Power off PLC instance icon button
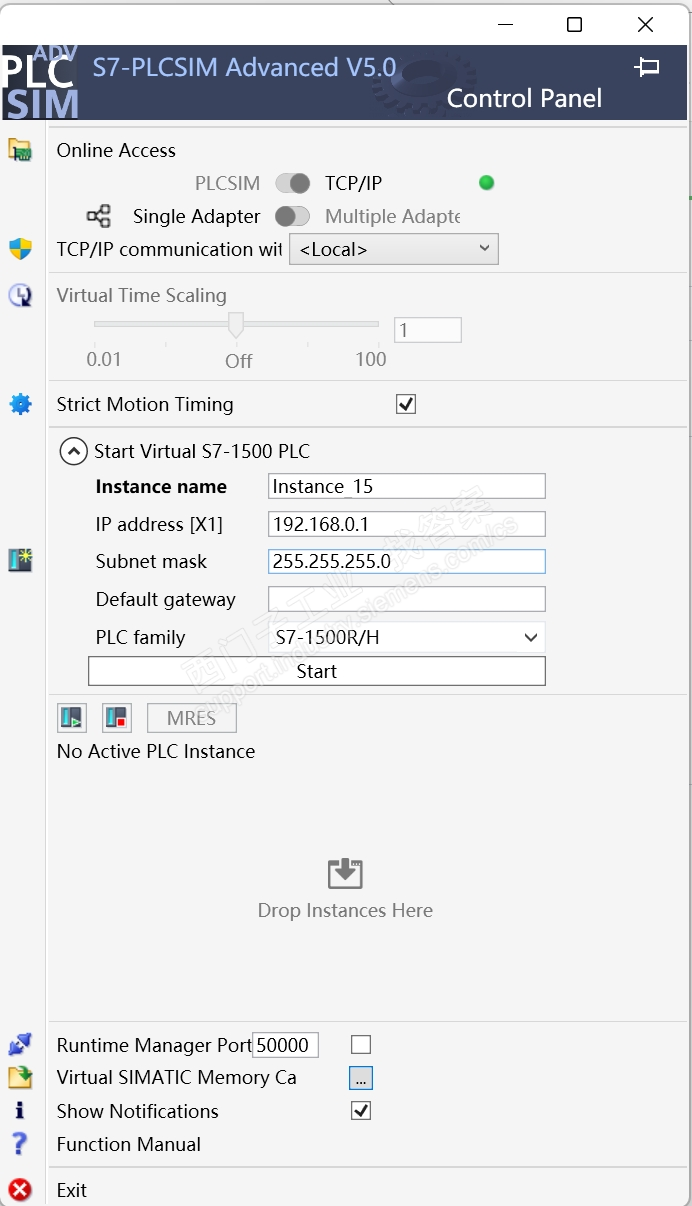Image resolution: width=692 pixels, height=1206 pixels. pyautogui.click(x=117, y=718)
